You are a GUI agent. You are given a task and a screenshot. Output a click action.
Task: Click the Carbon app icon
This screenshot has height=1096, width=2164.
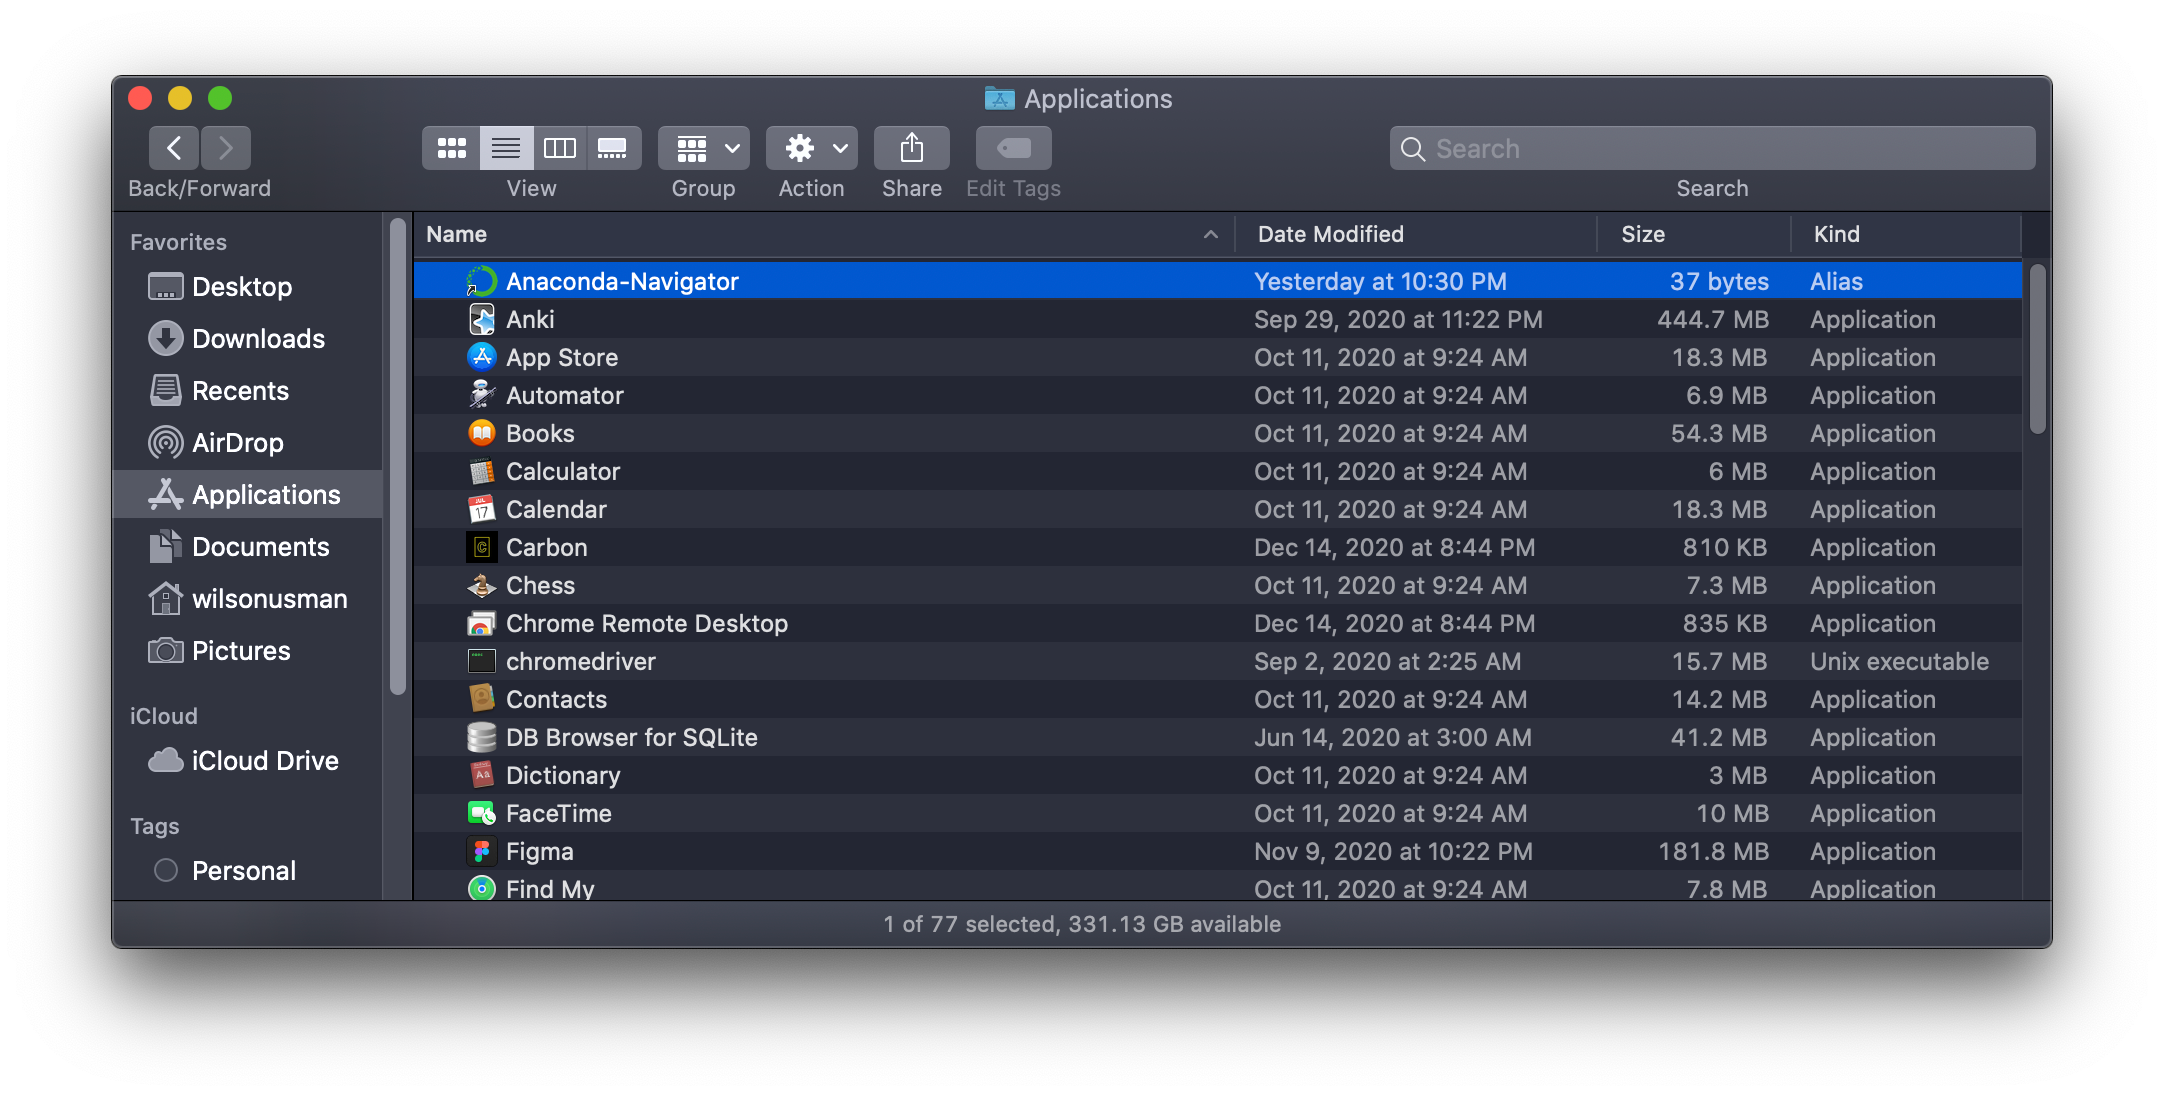482,547
